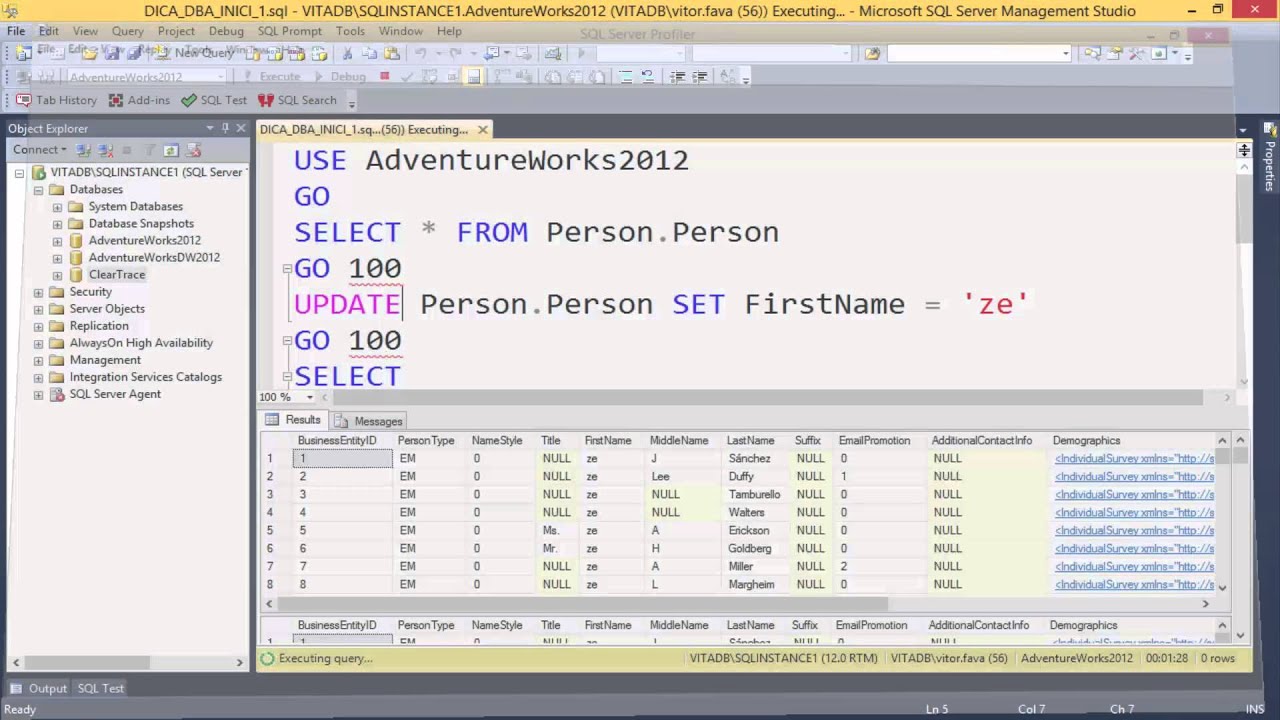
Task: Launch SQL Test from the toolbar
Action: [214, 100]
